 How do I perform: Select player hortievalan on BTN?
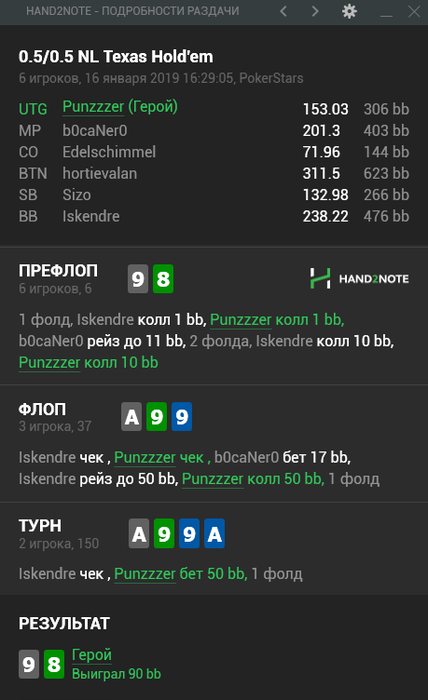point(100,174)
